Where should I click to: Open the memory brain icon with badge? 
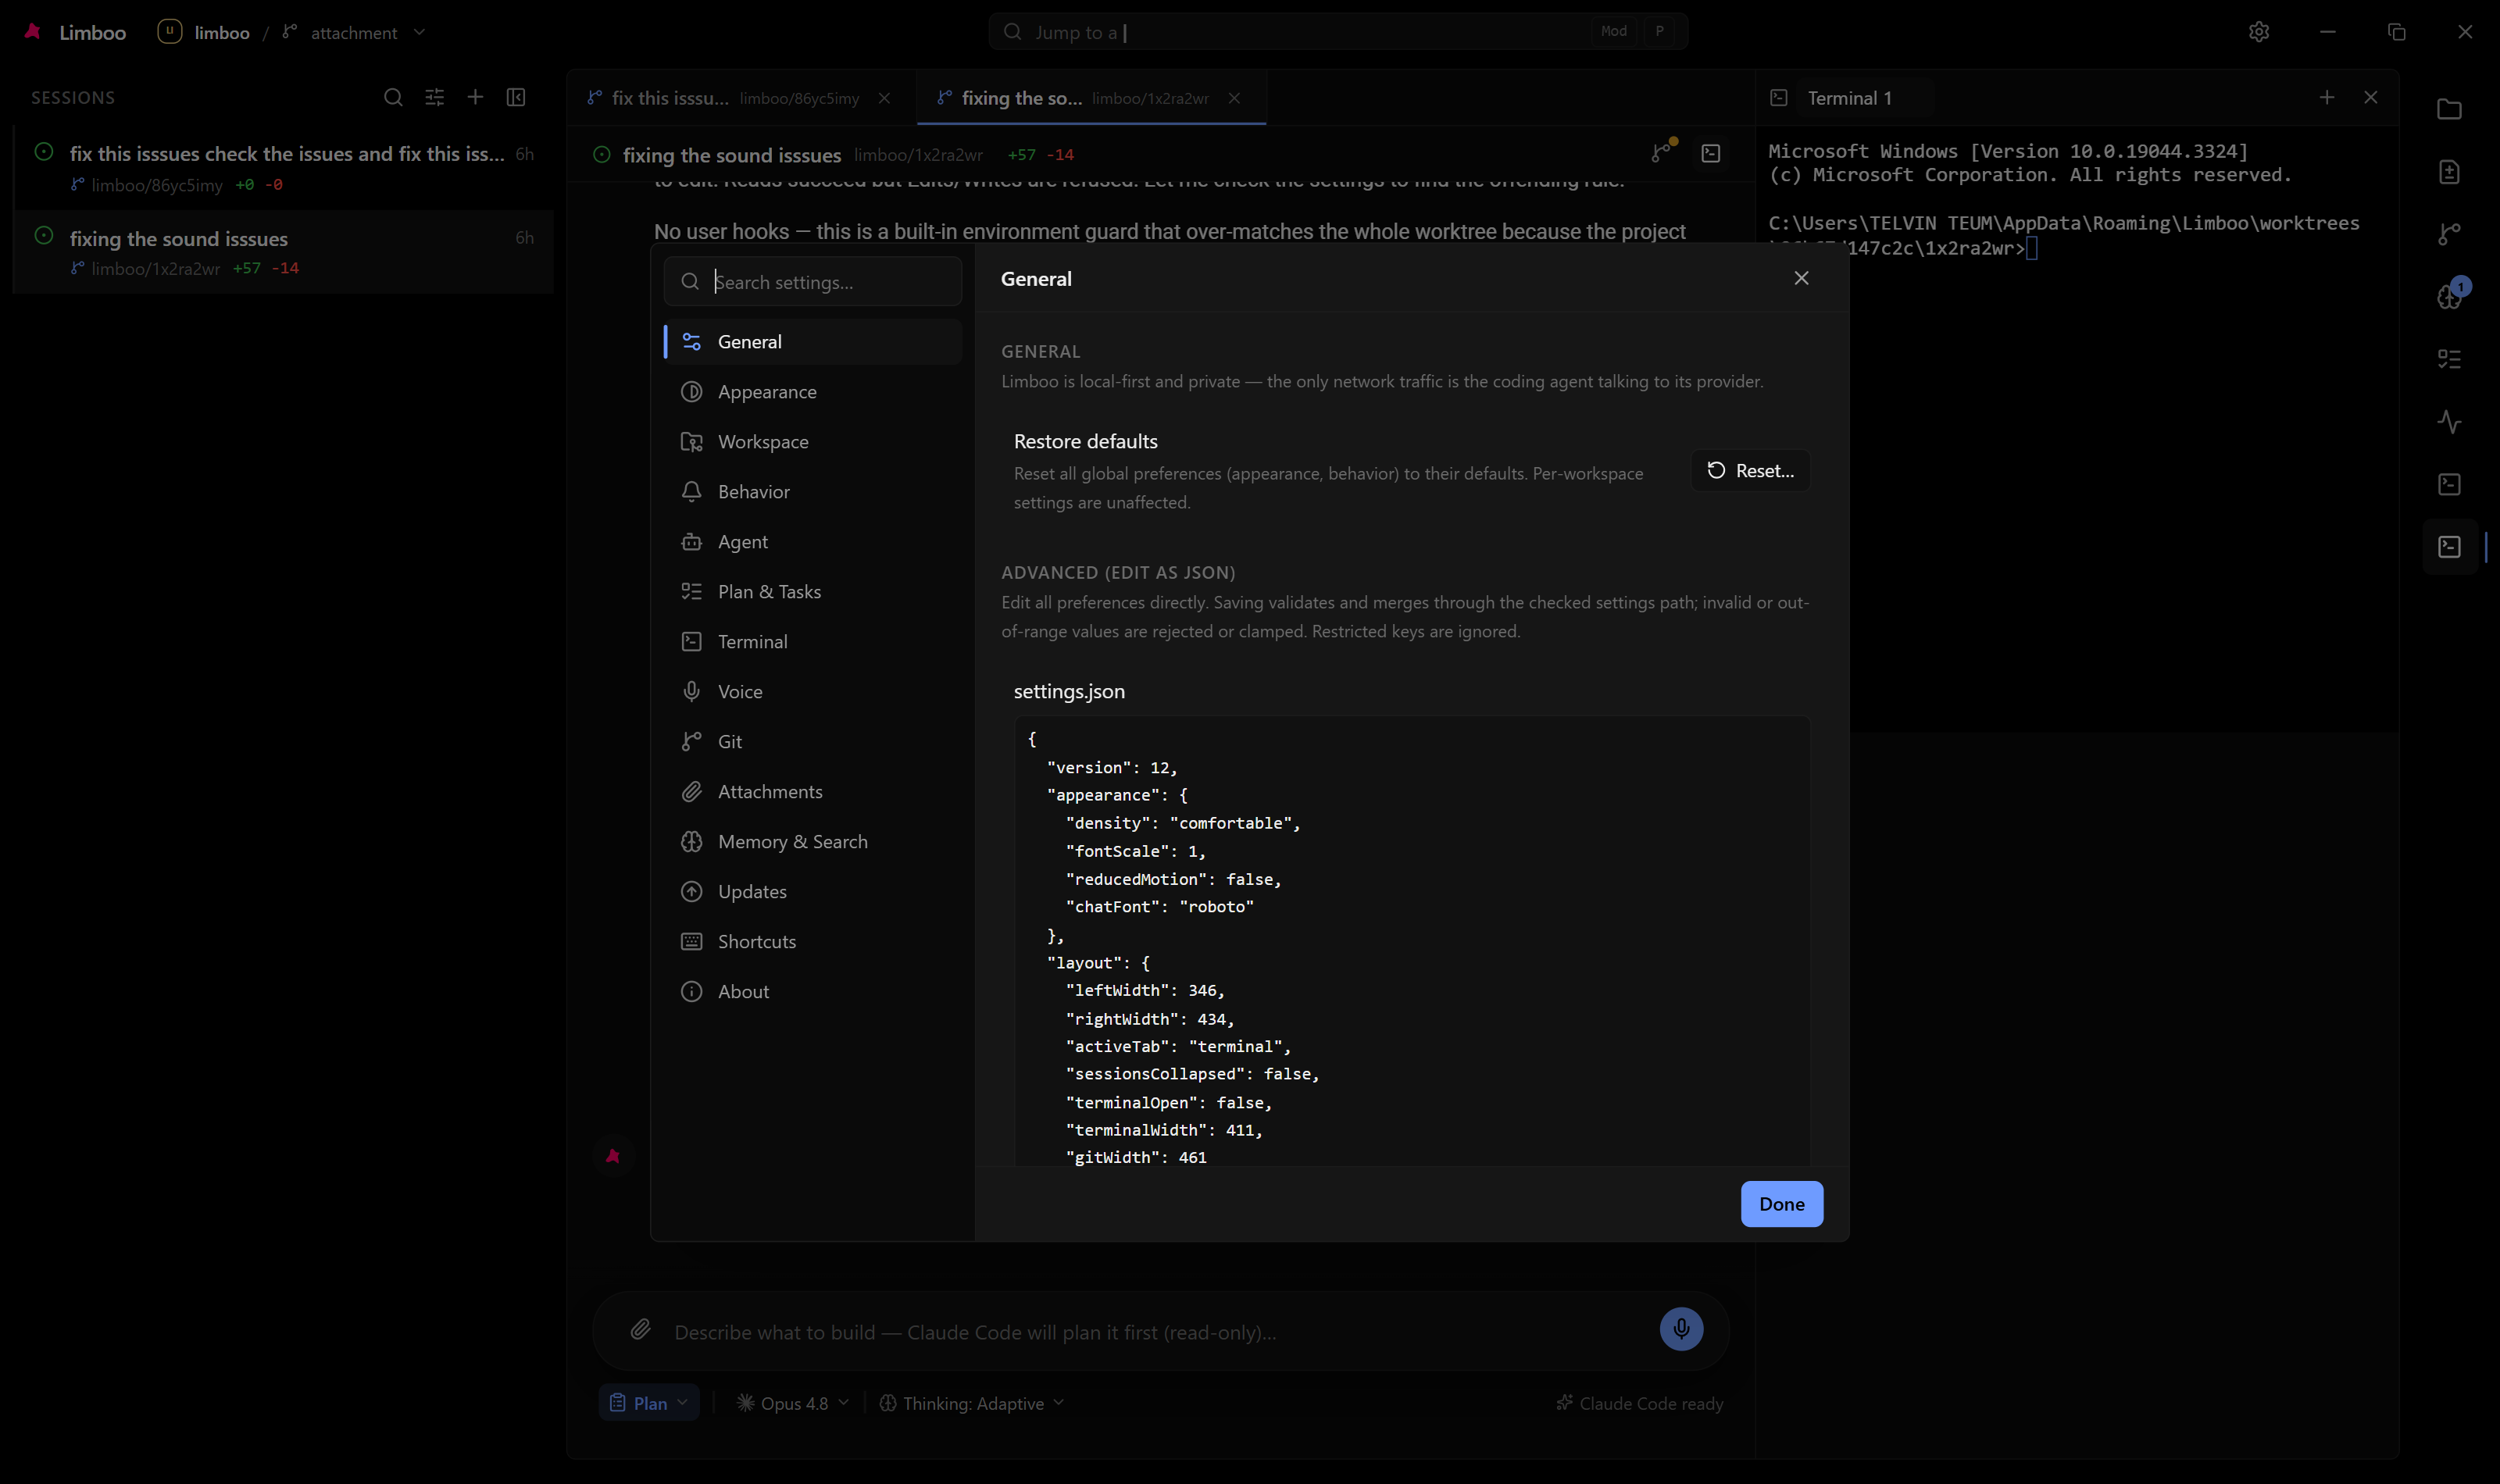(2449, 296)
